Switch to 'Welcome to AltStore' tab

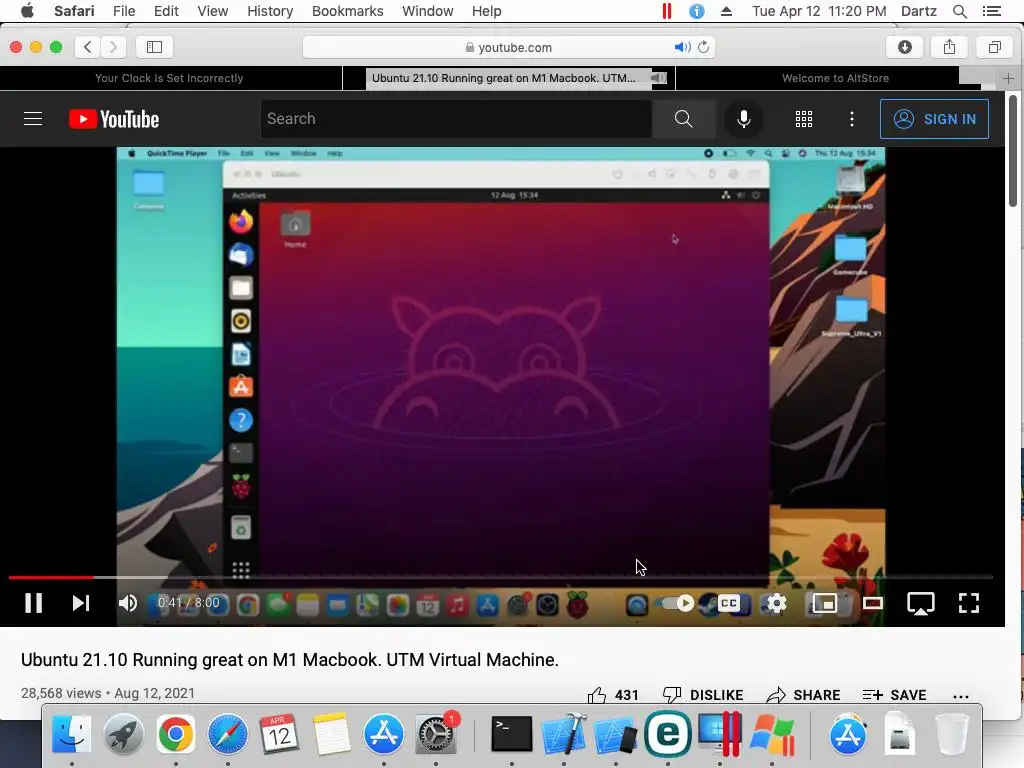point(835,78)
